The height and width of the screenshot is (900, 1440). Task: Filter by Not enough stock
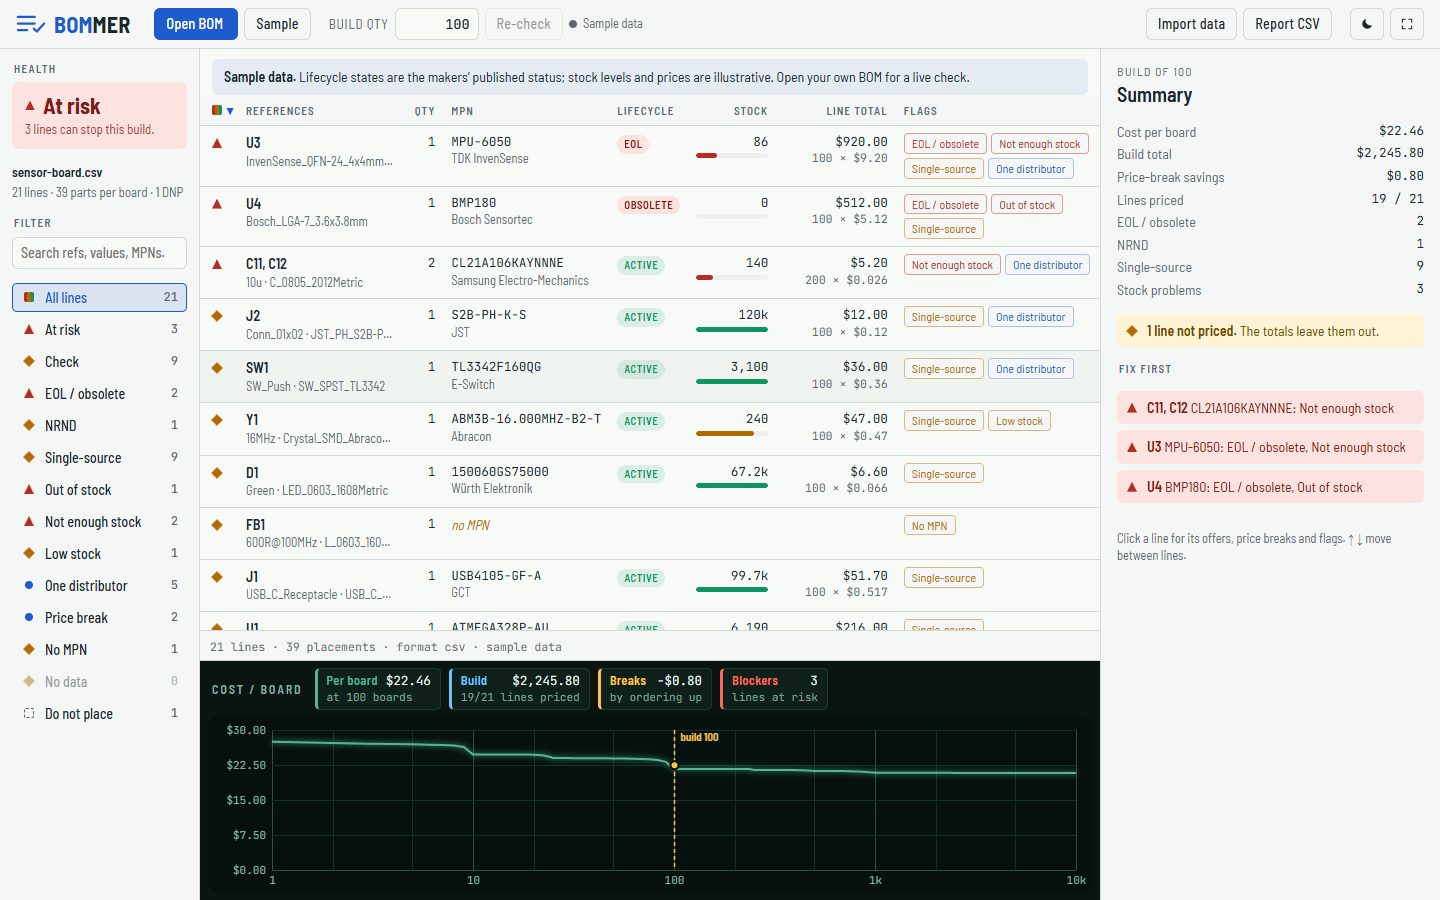(99, 521)
